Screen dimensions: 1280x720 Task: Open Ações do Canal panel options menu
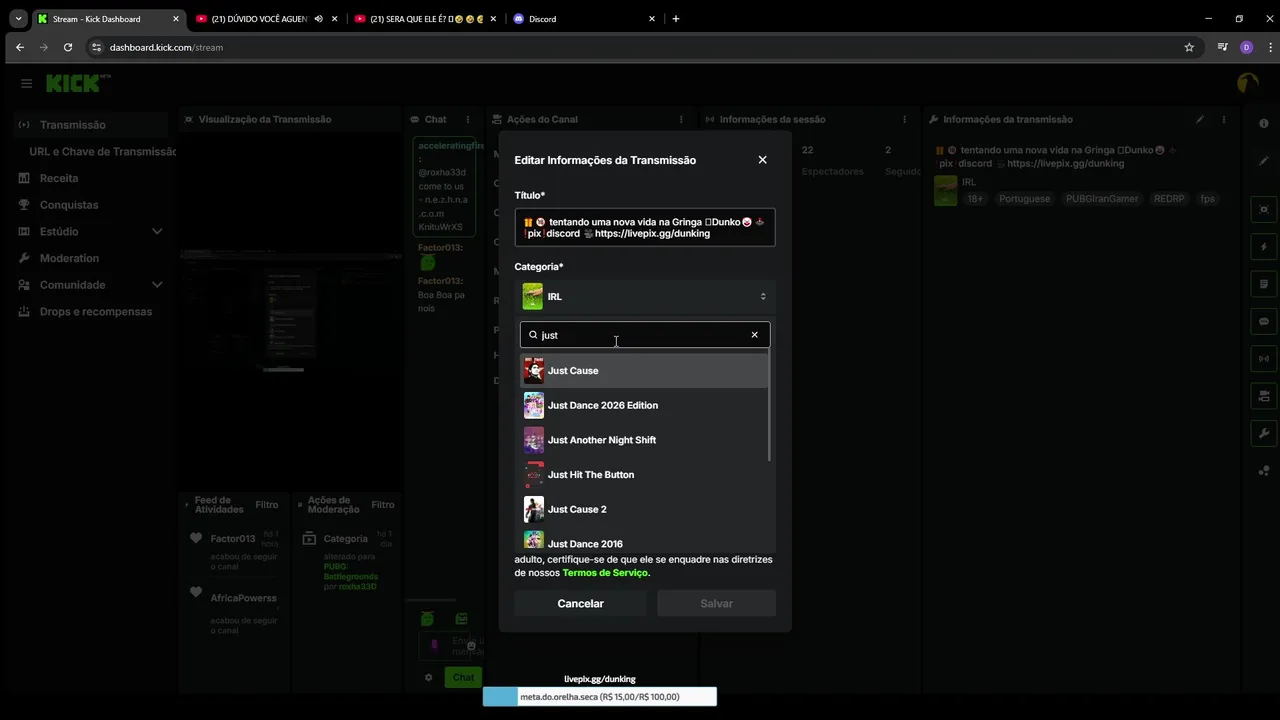pyautogui.click(x=680, y=120)
